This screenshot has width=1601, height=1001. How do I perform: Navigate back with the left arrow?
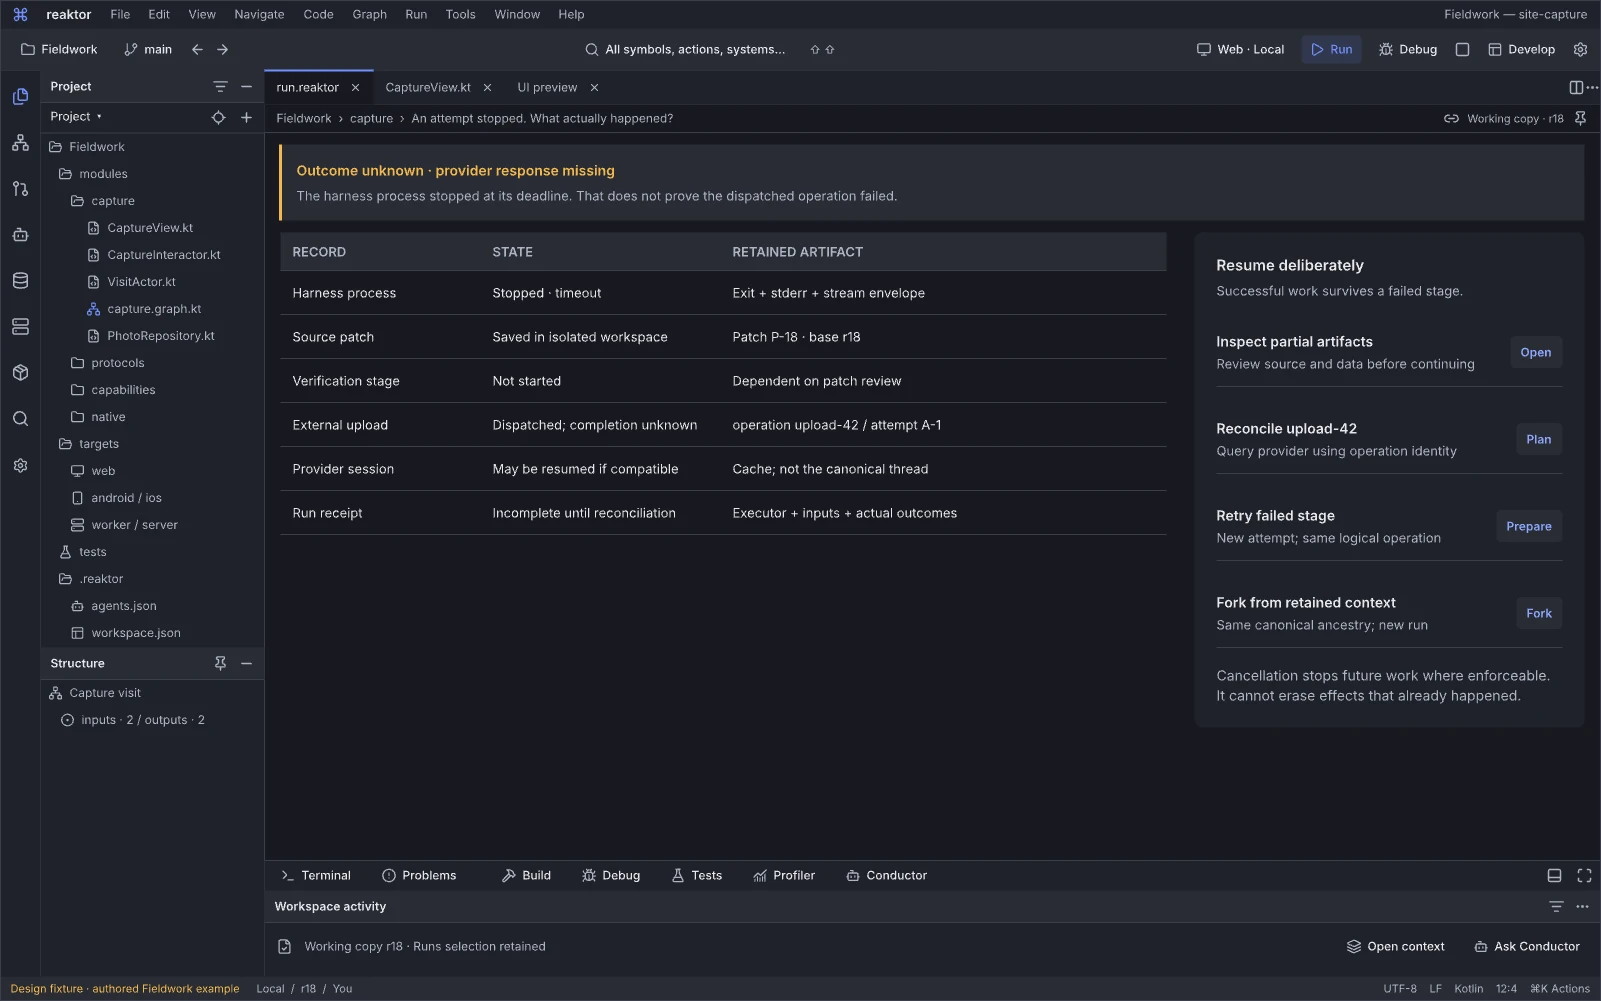point(197,49)
